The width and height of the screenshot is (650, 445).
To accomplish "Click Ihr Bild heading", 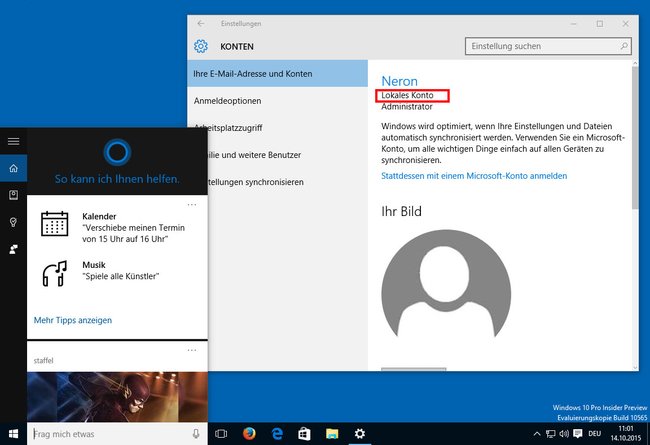I will click(x=401, y=211).
